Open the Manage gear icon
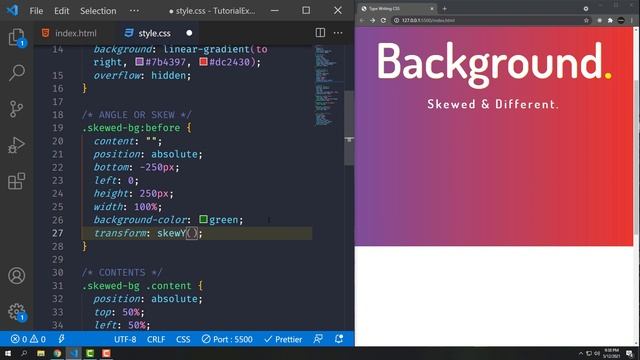Screen dimensions: 640x360 coord(17,312)
